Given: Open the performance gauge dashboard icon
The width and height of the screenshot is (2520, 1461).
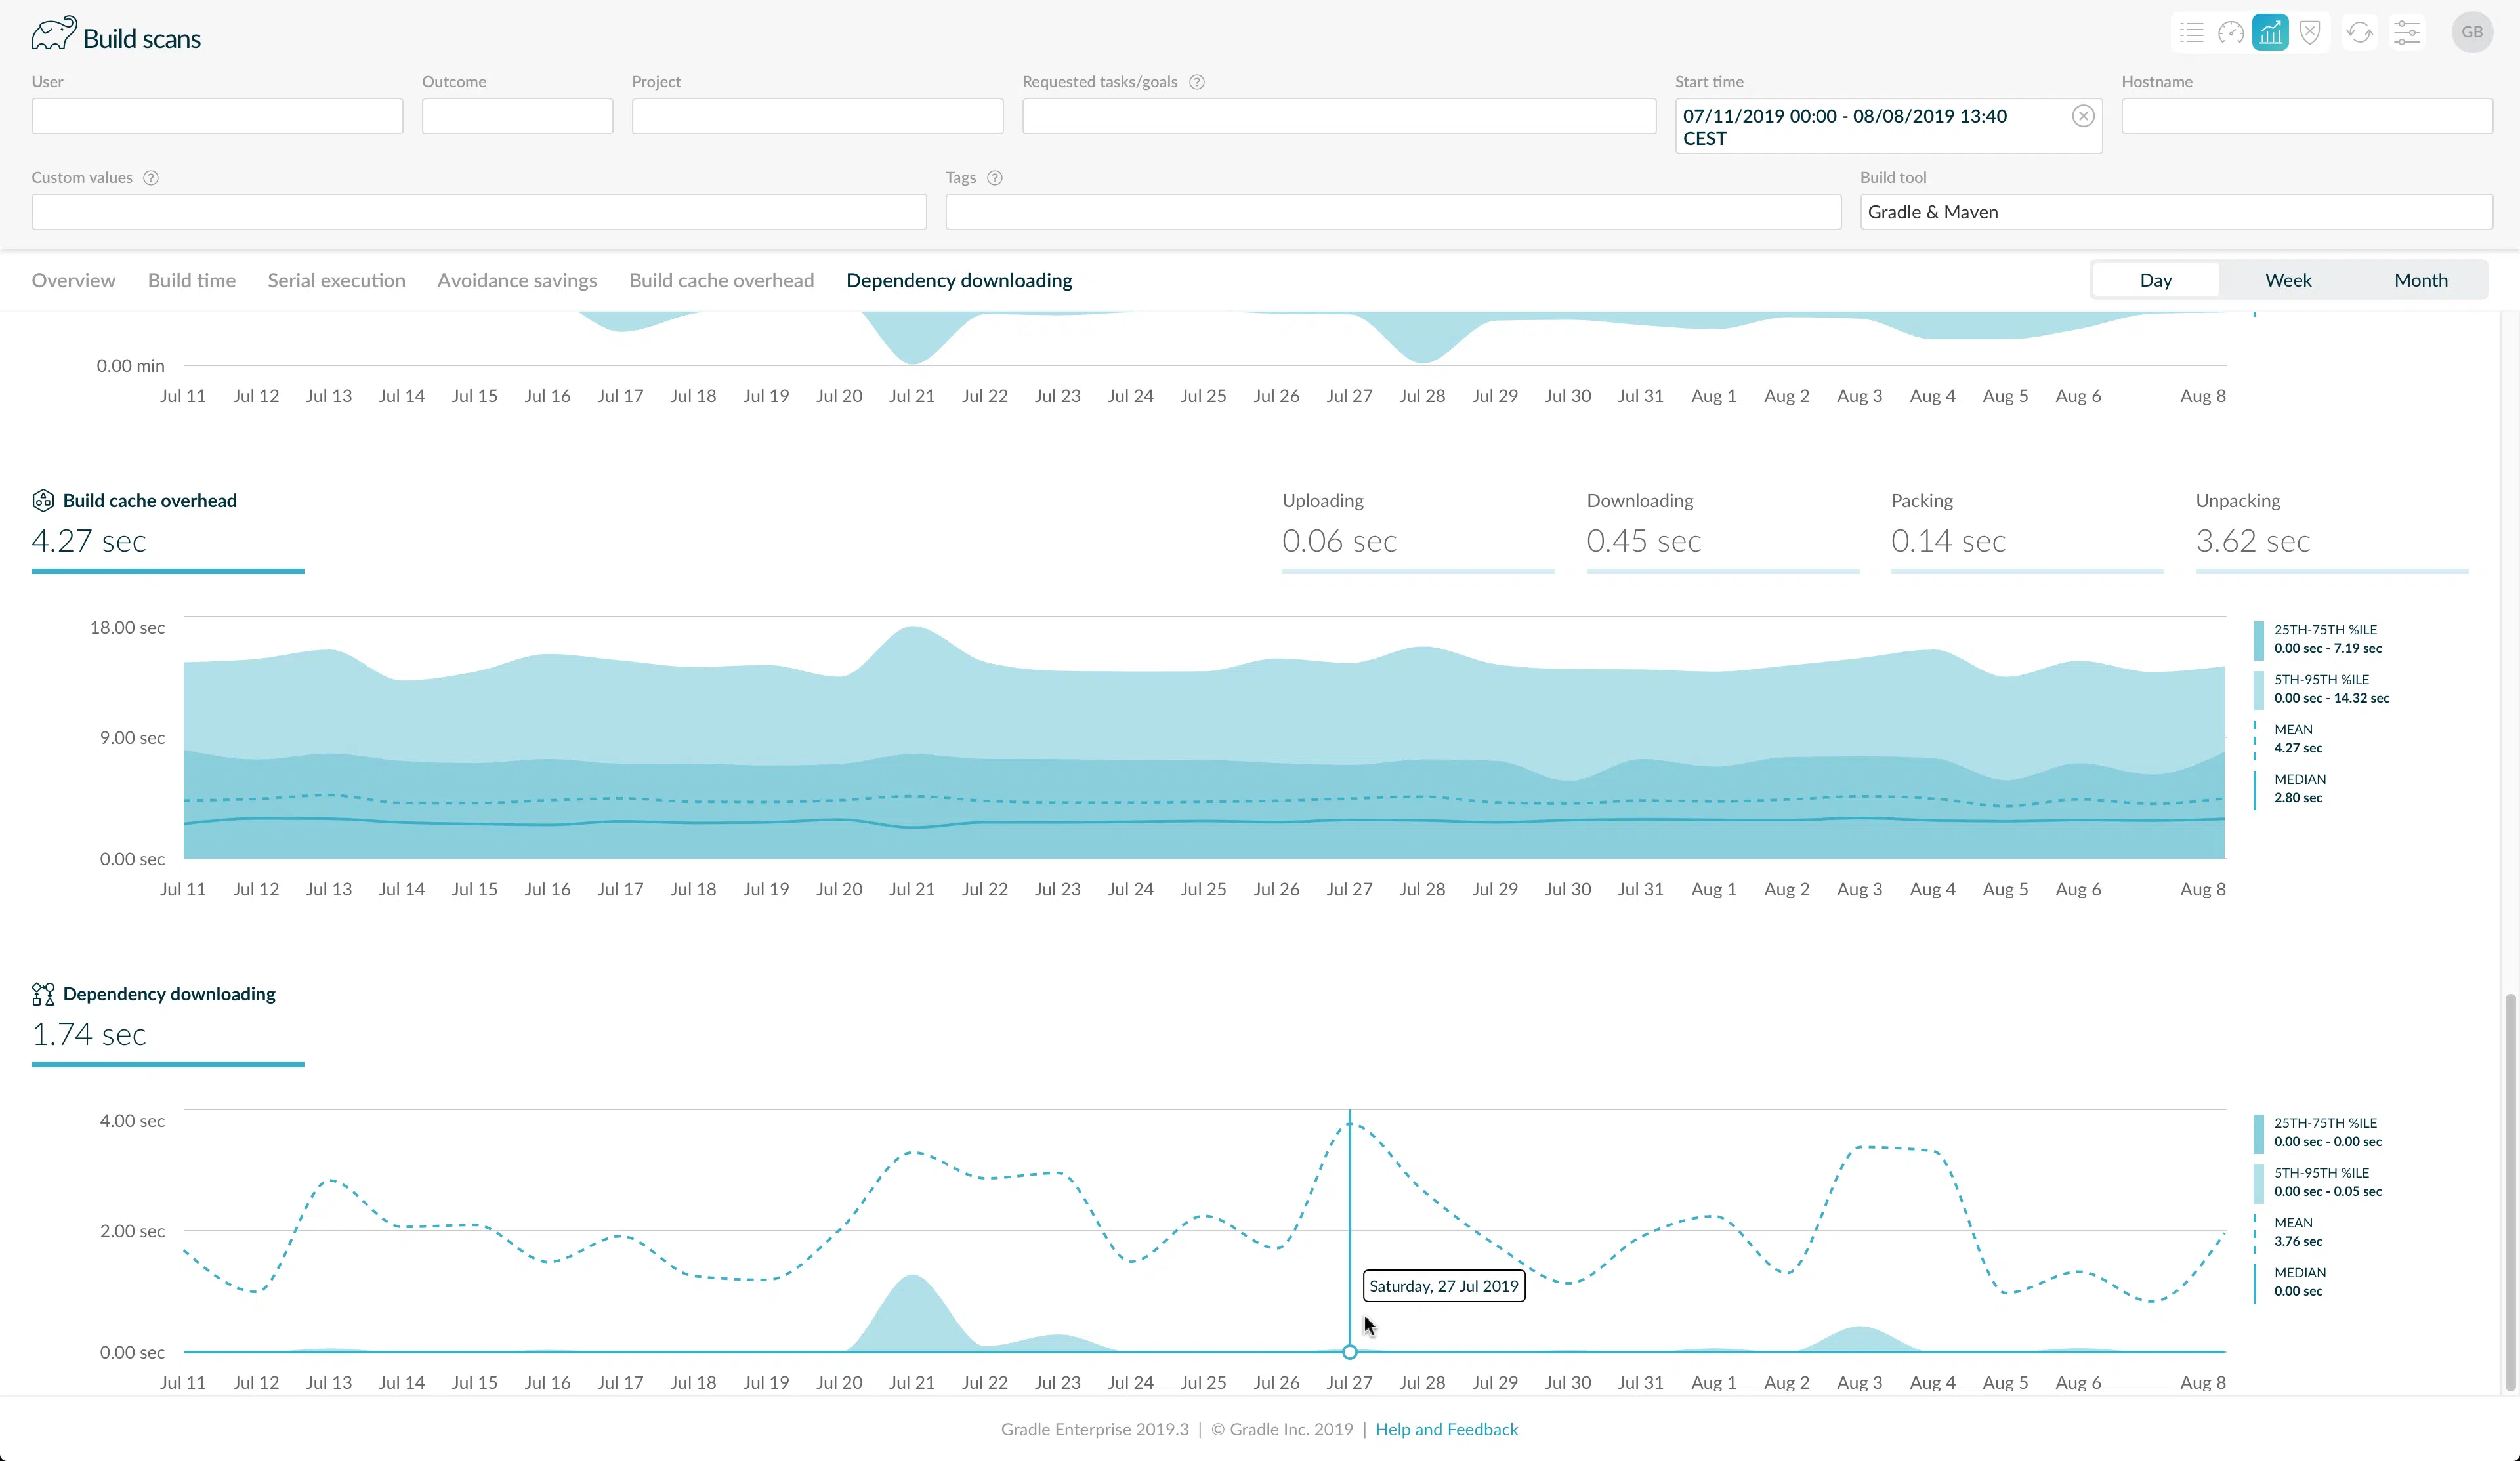Looking at the screenshot, I should pos(2231,33).
